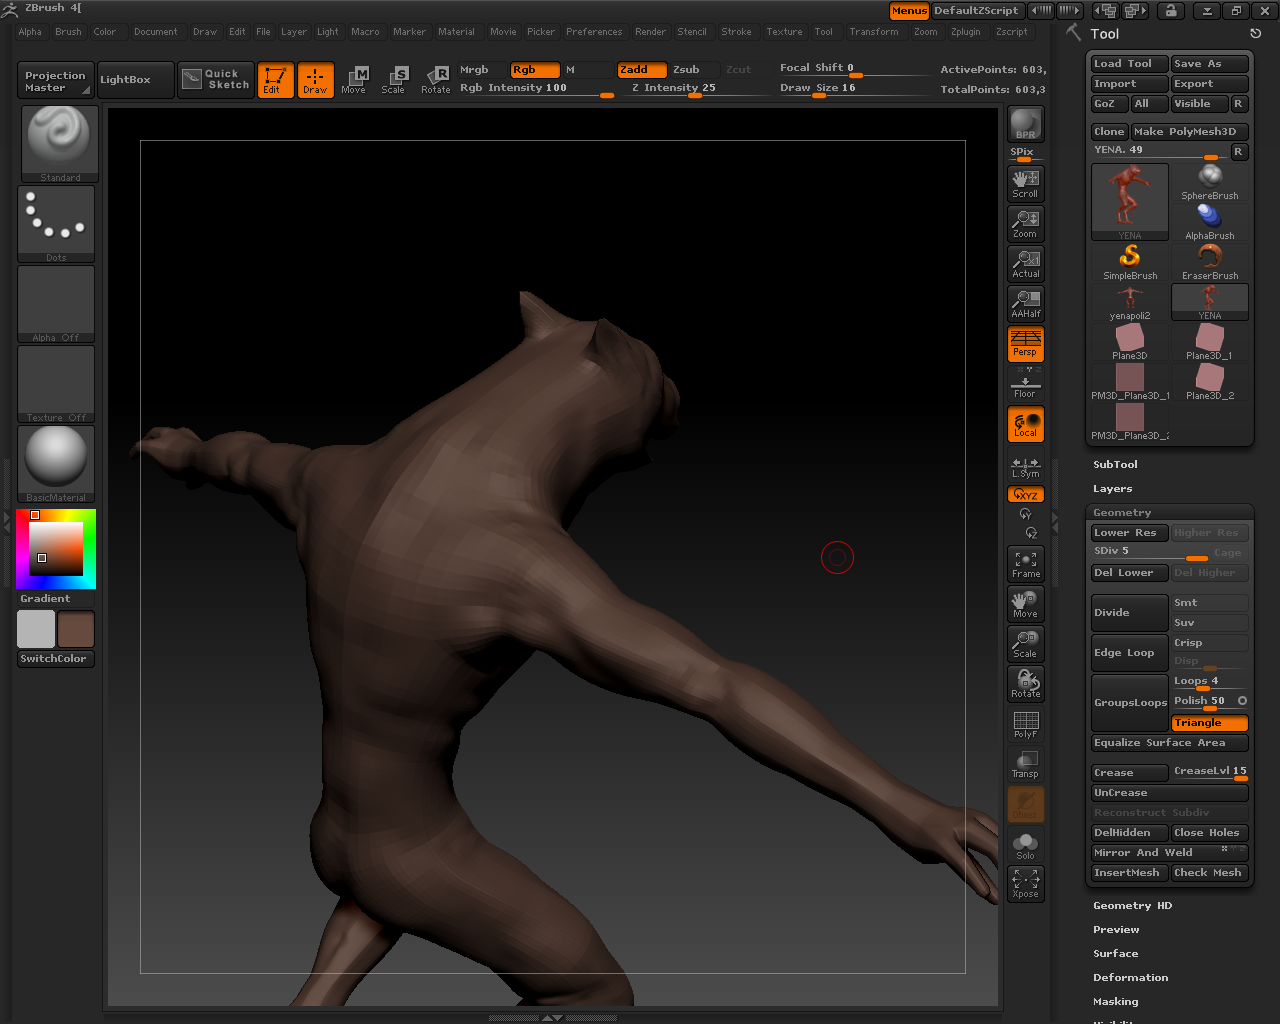Select the Scroll canvas tool icon
The image size is (1280, 1024).
pyautogui.click(x=1025, y=183)
